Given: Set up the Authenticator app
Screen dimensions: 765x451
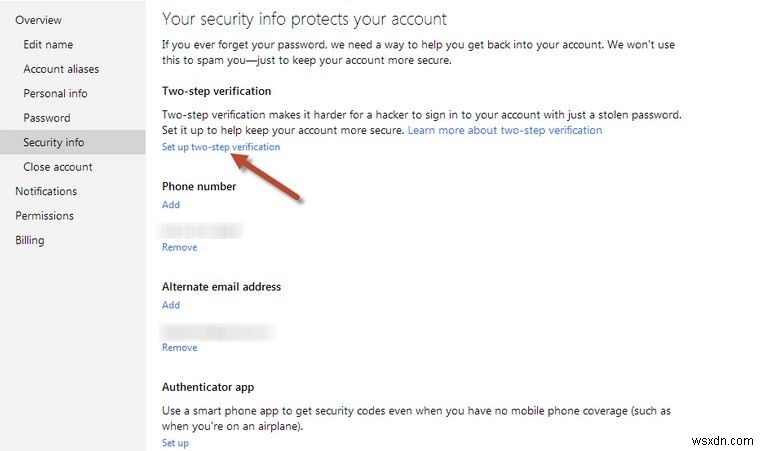Looking at the screenshot, I should click(175, 443).
